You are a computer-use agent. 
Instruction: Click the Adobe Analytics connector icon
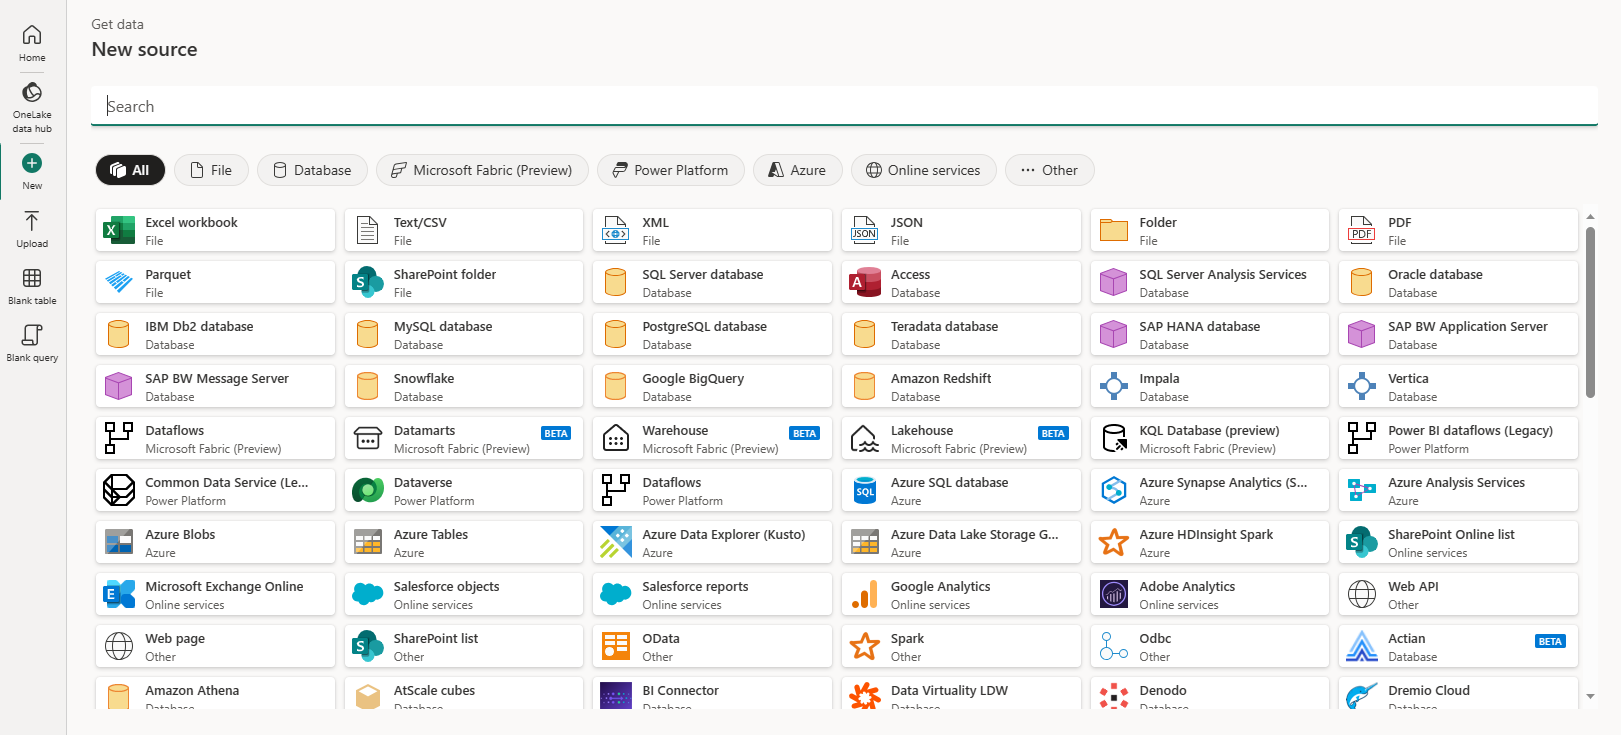[1114, 595]
